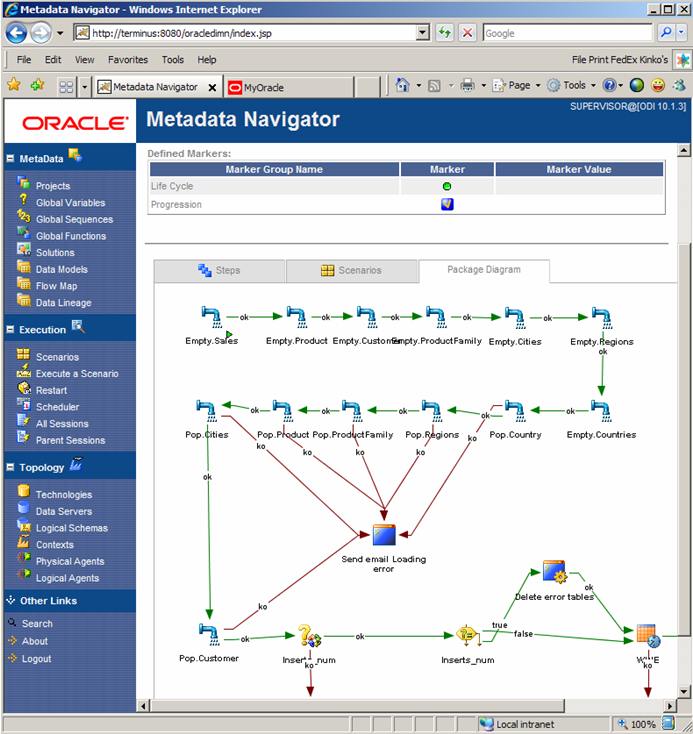Click the Physical Agents icon

pos(23,558)
